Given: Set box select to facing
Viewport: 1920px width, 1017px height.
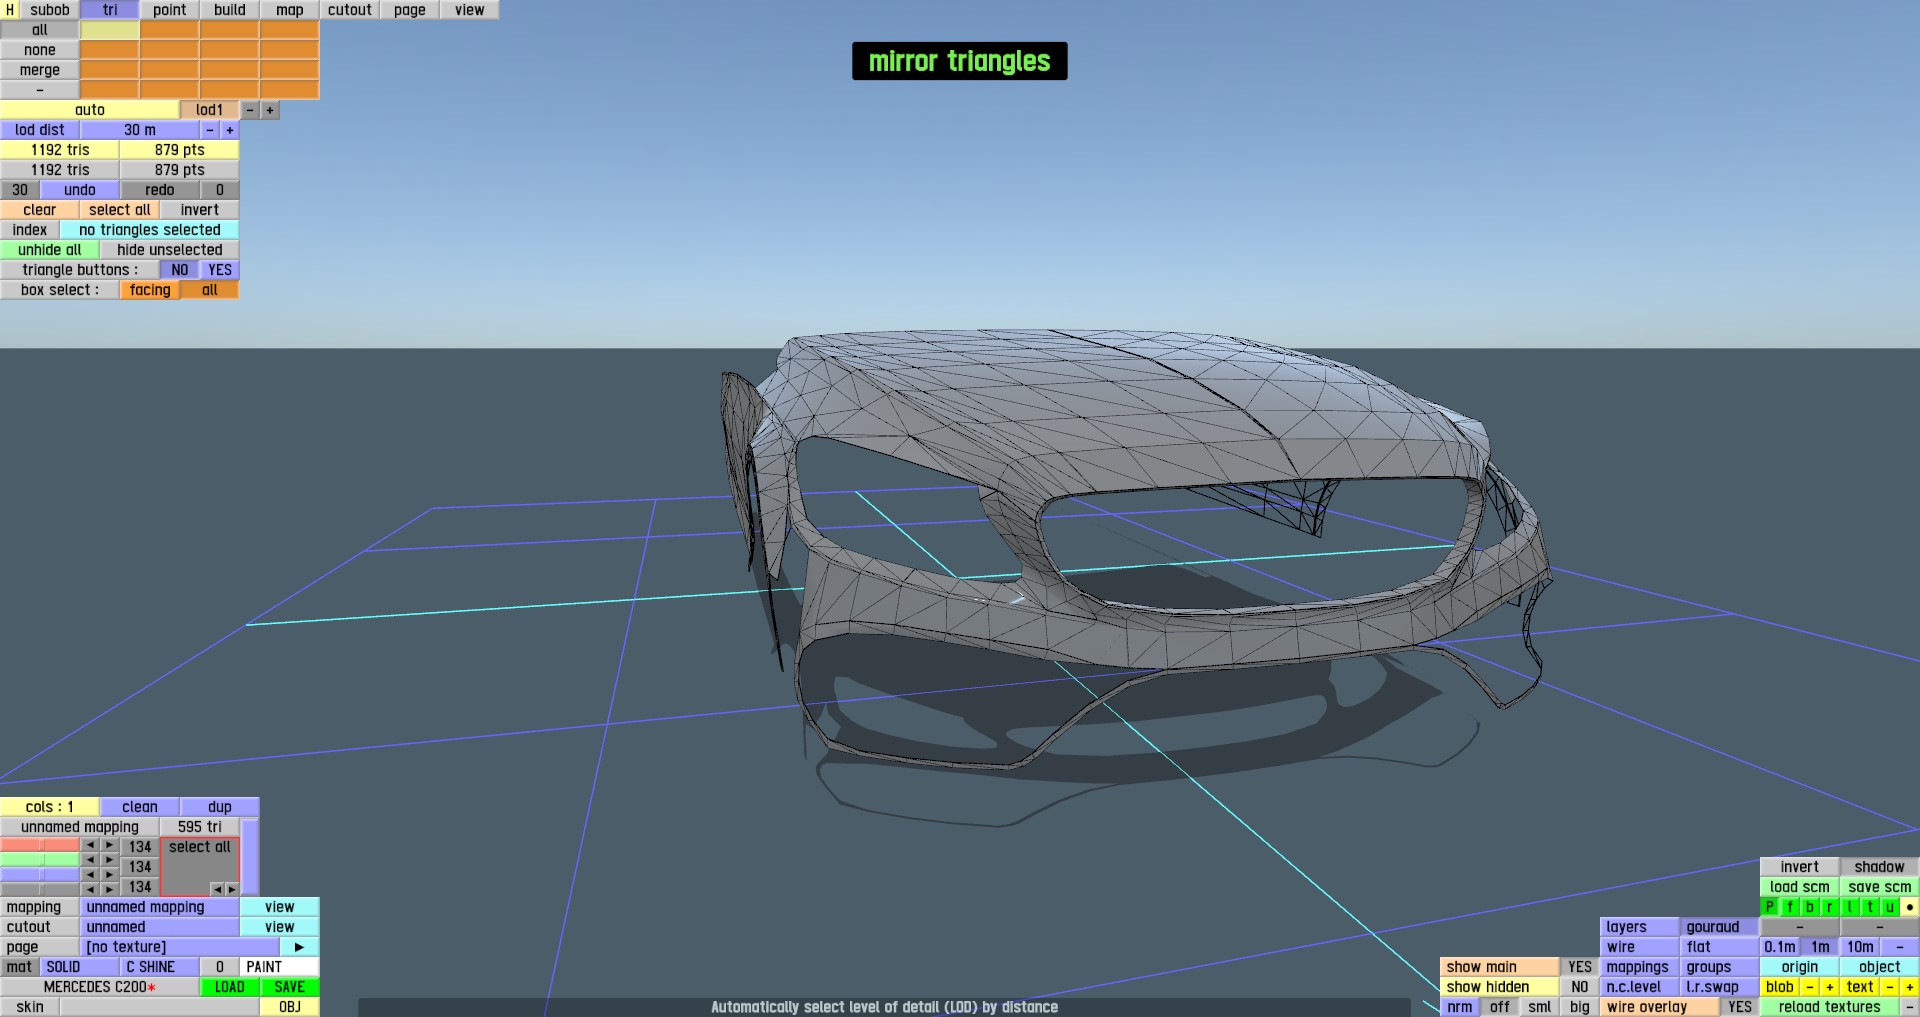Looking at the screenshot, I should (x=150, y=290).
